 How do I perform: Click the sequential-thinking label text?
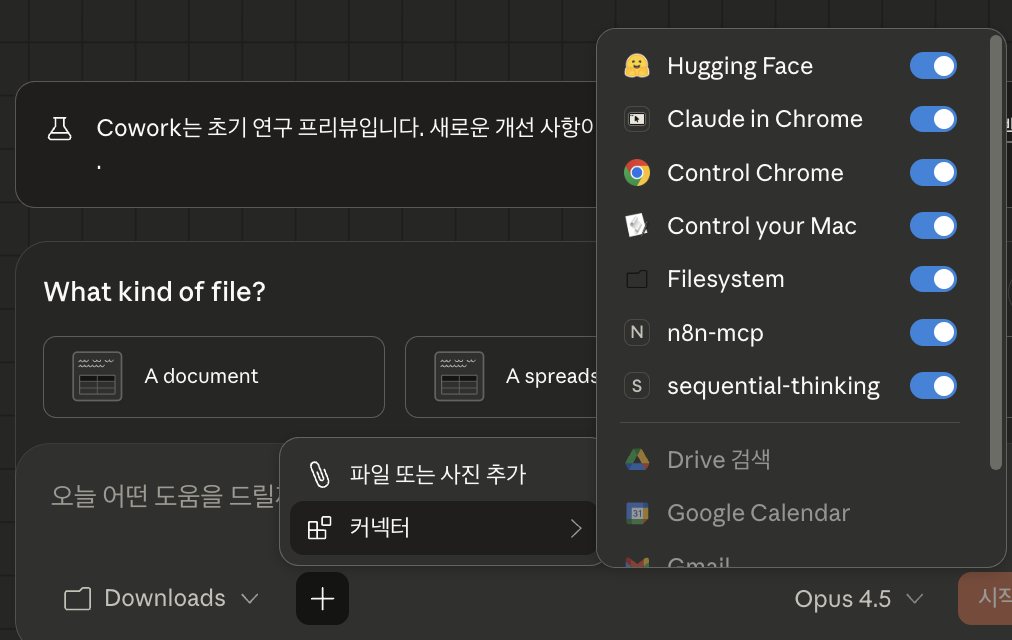coord(773,386)
